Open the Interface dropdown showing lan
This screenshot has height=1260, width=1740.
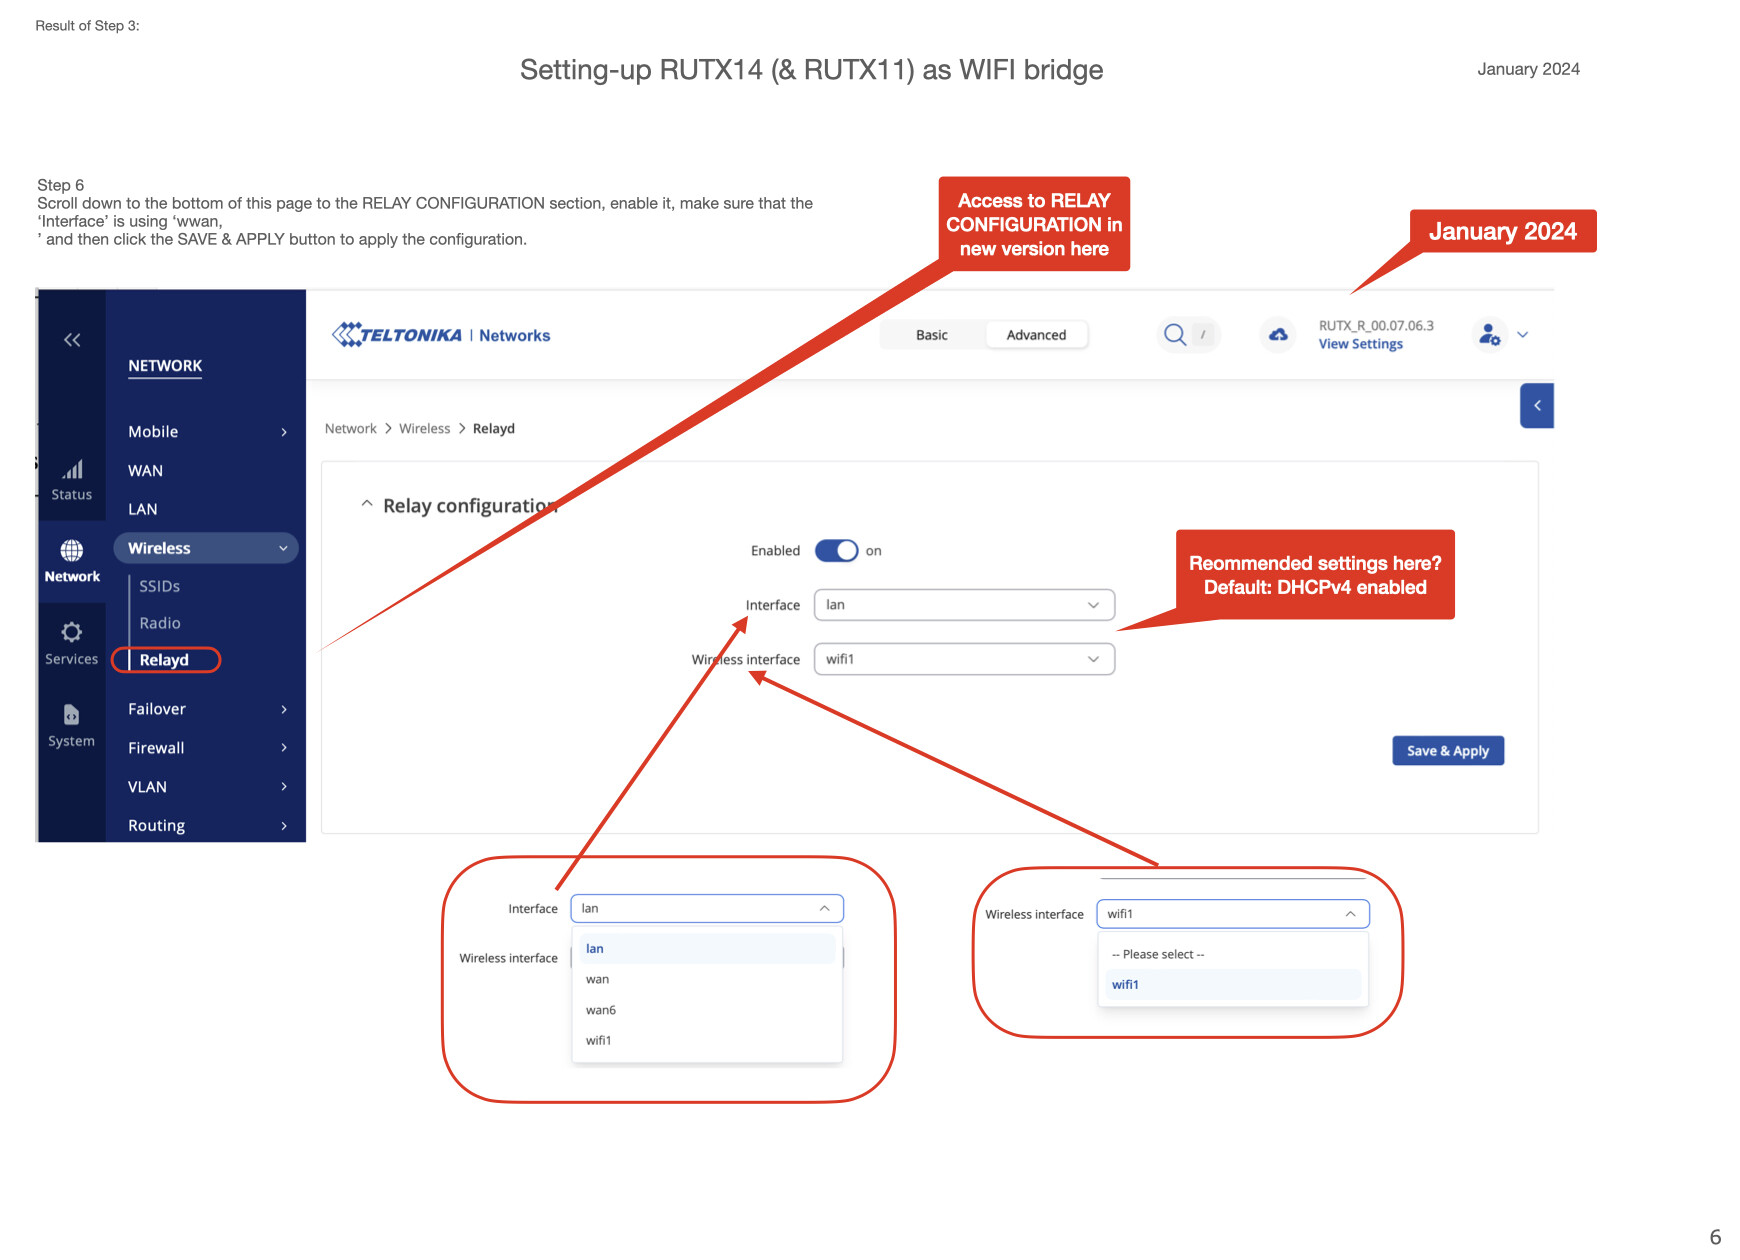coord(964,605)
